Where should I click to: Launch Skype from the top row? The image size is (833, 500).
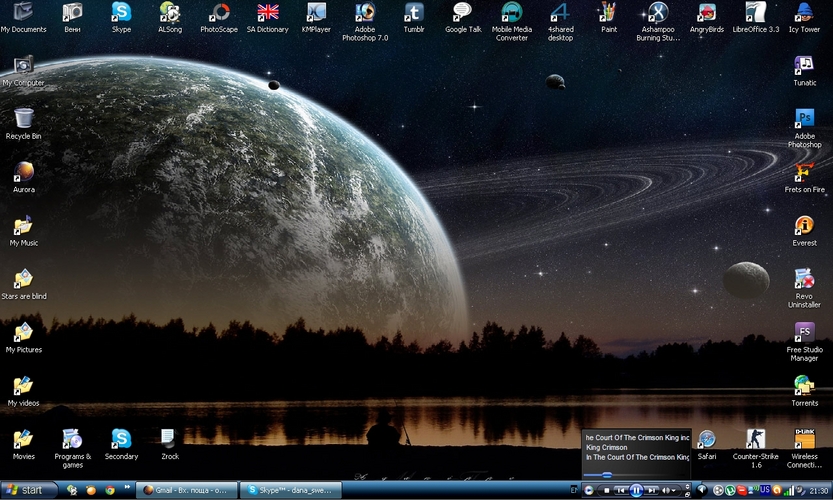tap(121, 18)
